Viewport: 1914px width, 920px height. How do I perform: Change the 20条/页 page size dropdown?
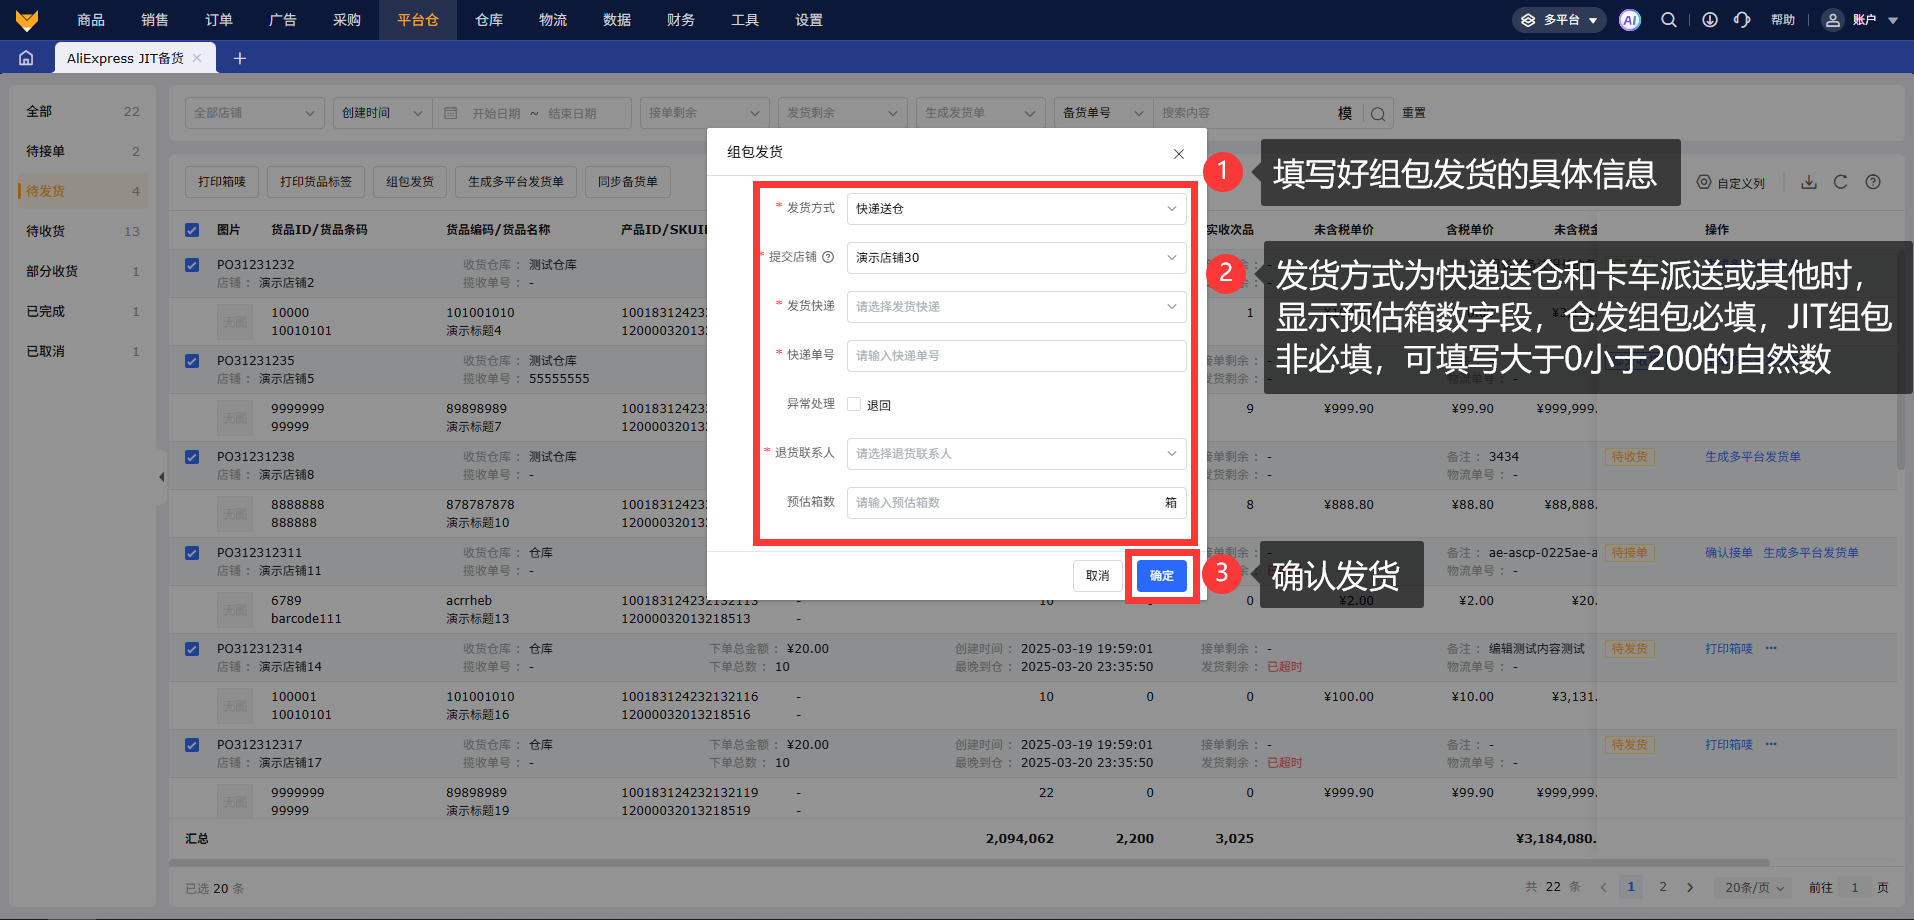coord(1755,887)
